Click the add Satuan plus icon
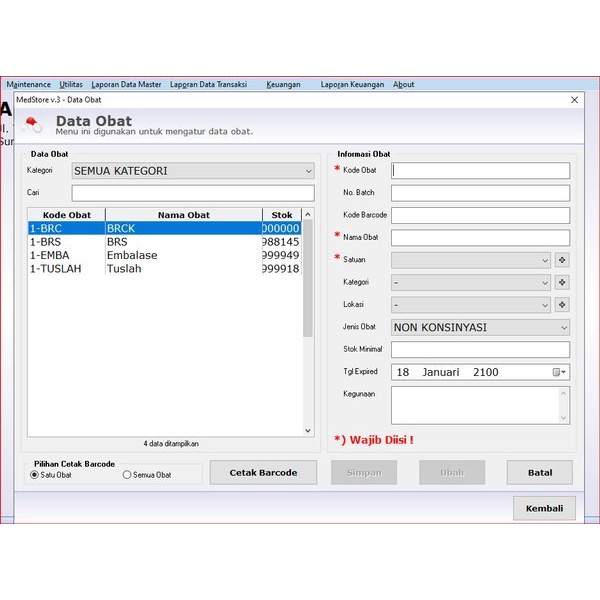 click(x=562, y=260)
